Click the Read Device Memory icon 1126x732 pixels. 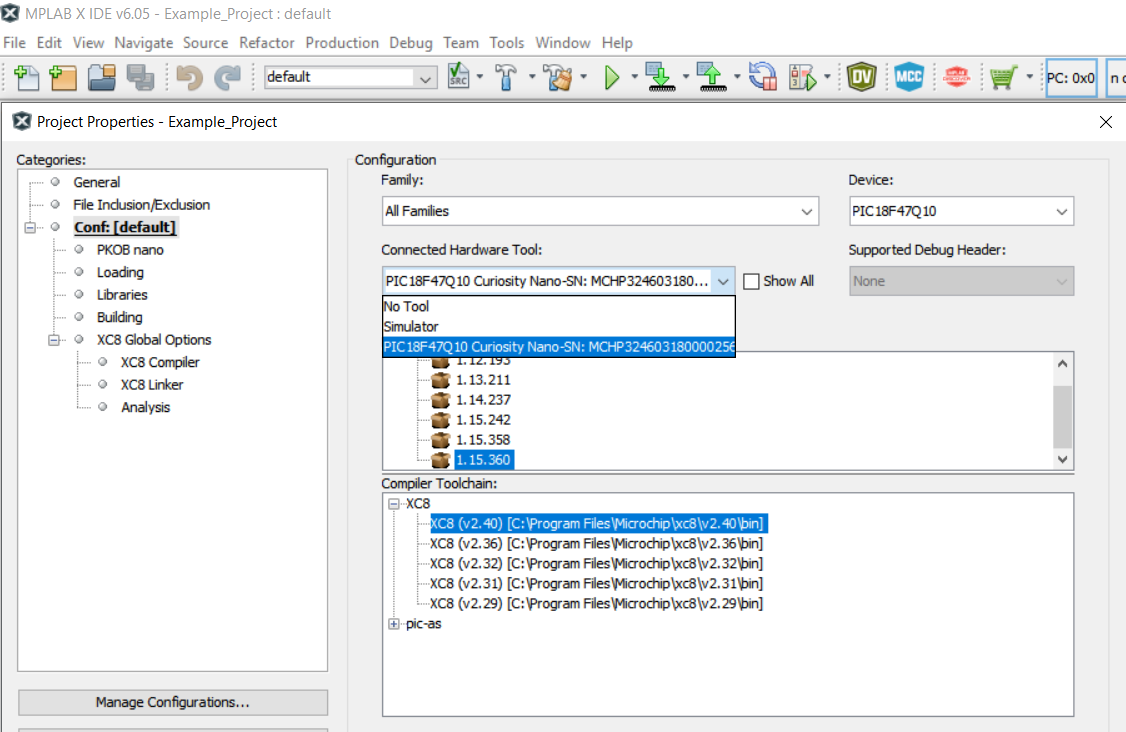point(712,77)
